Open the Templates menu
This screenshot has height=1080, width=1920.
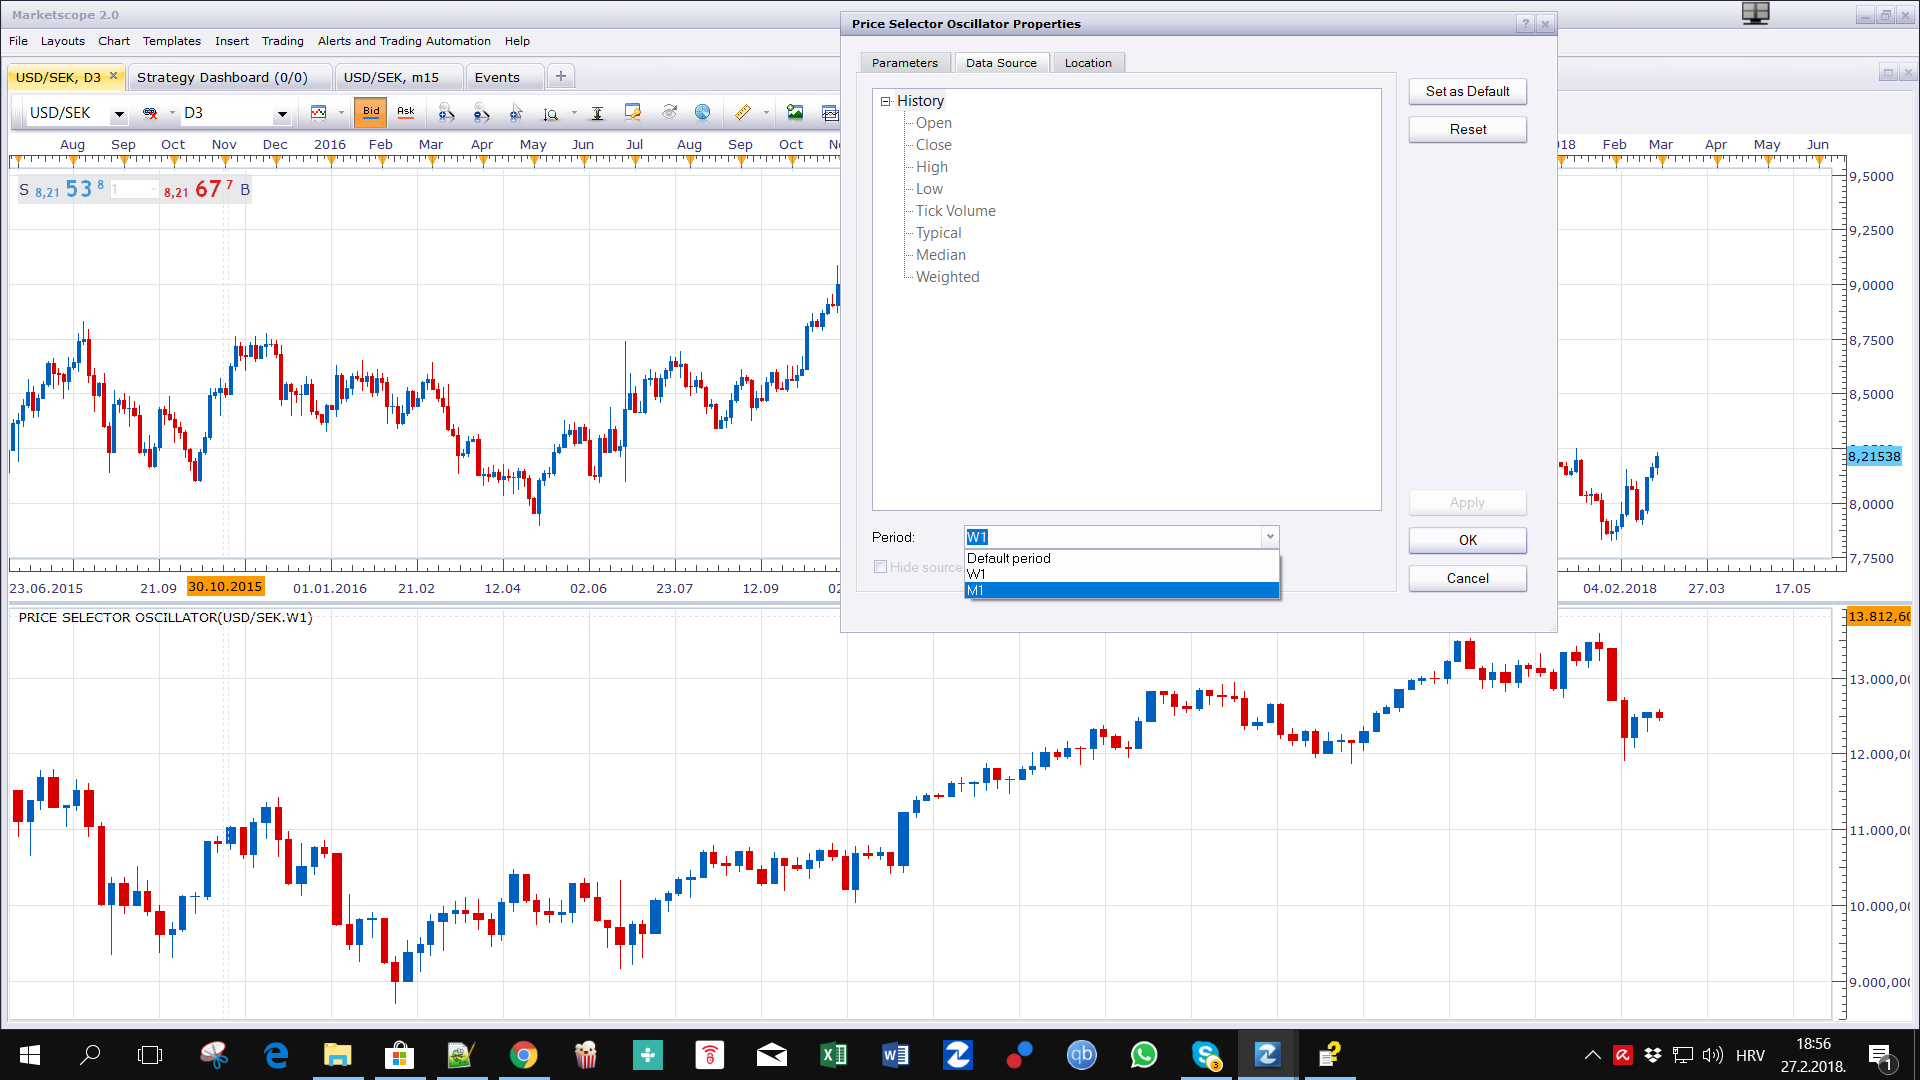click(x=171, y=41)
